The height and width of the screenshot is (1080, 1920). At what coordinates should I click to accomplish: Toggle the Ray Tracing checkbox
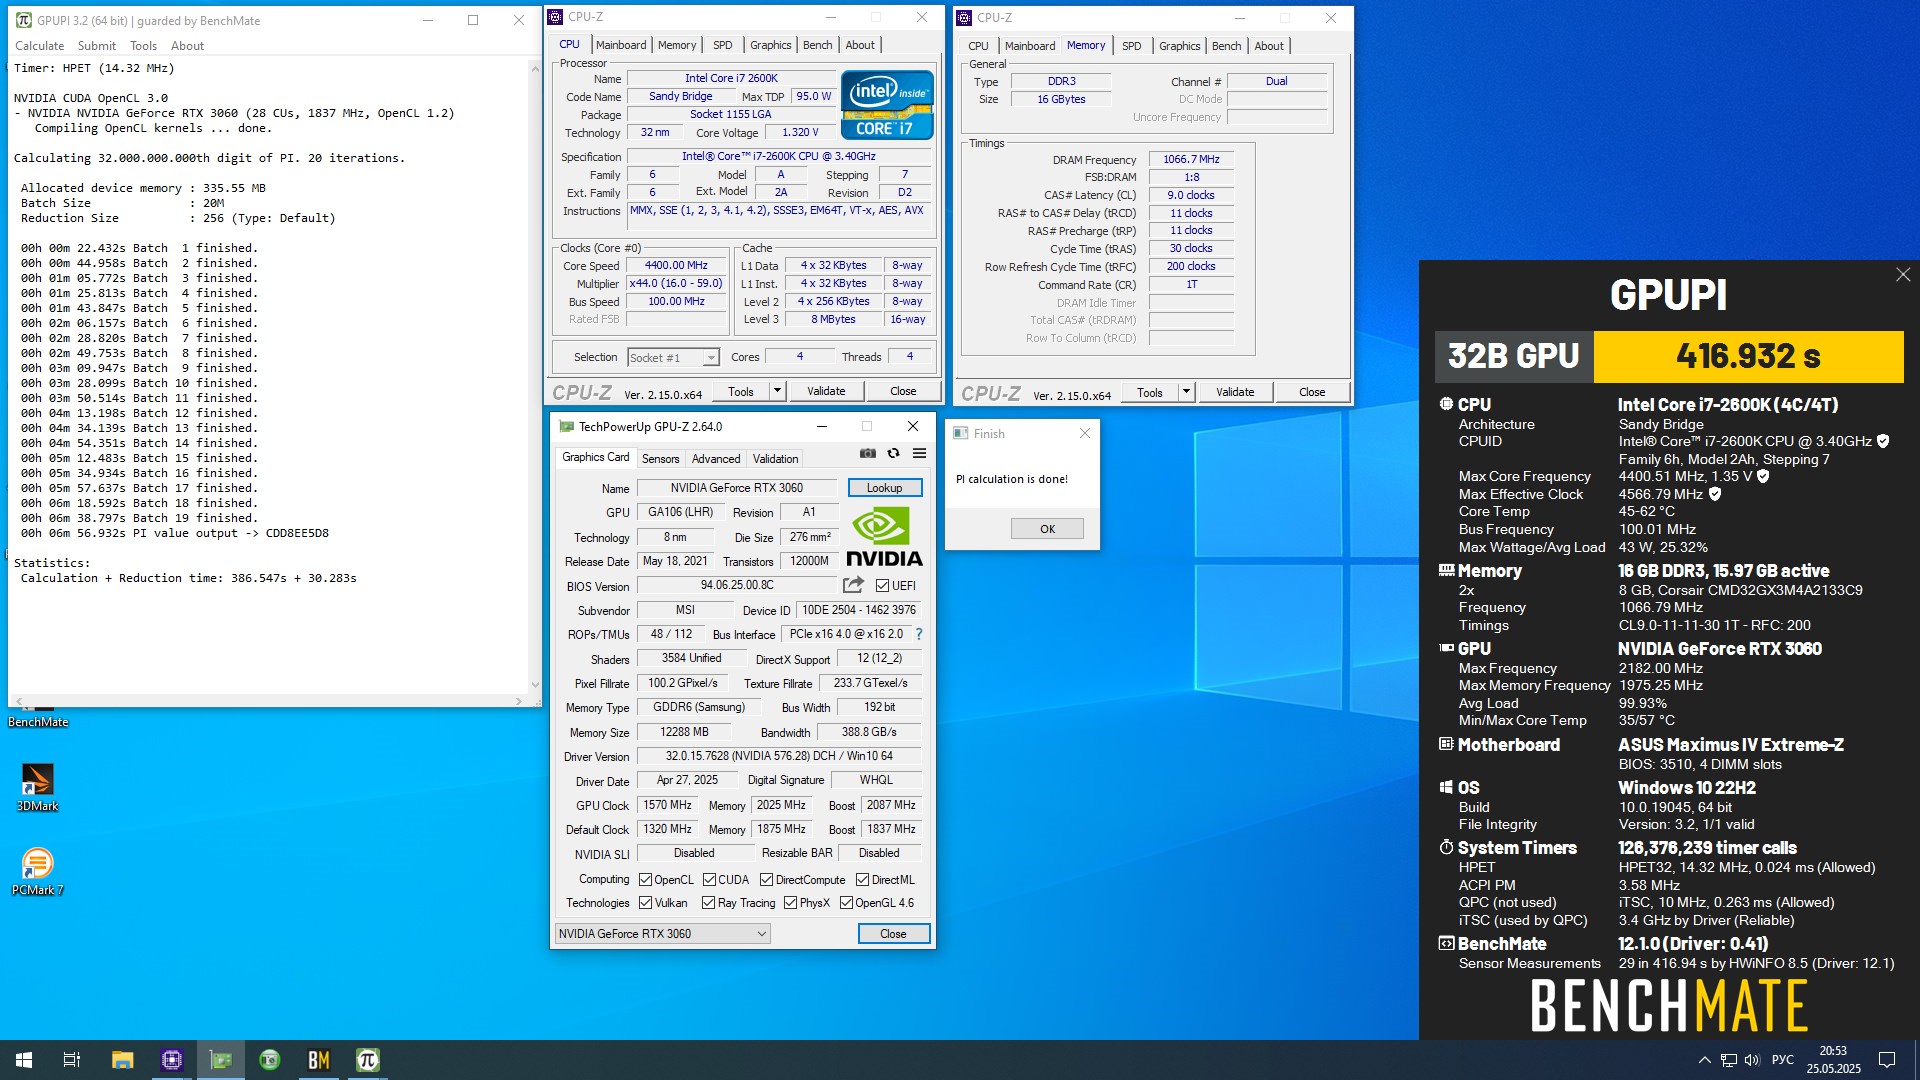point(709,903)
